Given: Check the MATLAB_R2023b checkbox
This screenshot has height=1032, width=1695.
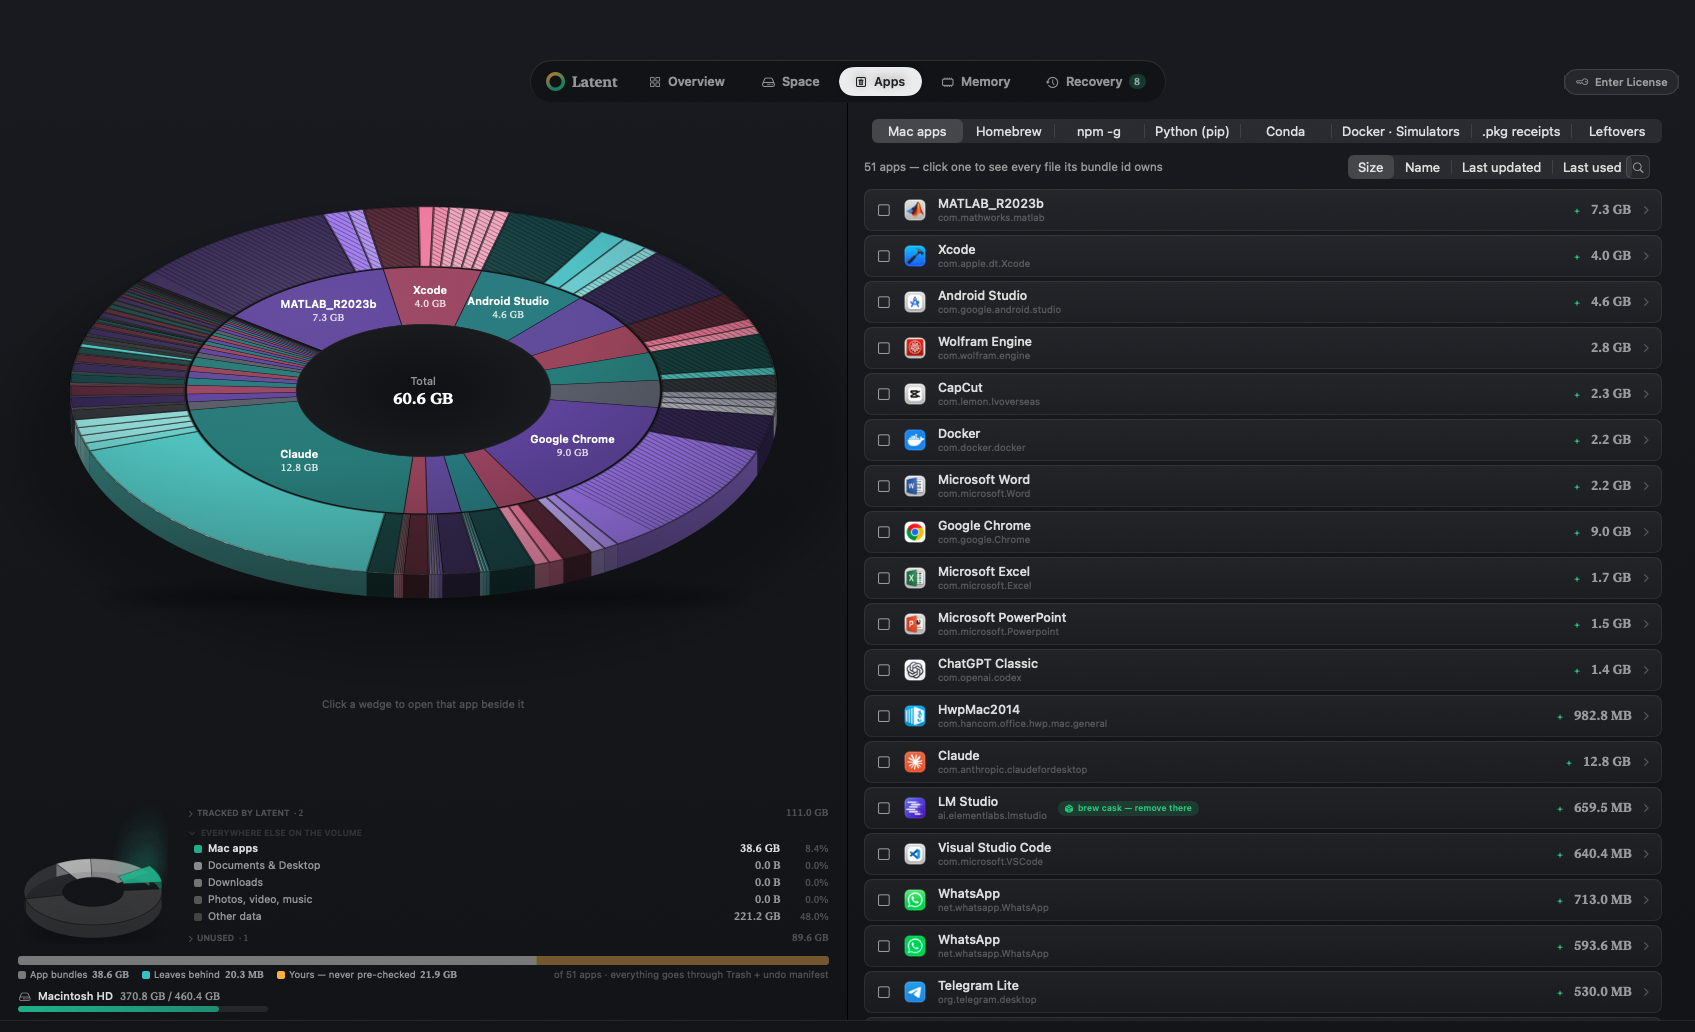Looking at the screenshot, I should pos(884,210).
